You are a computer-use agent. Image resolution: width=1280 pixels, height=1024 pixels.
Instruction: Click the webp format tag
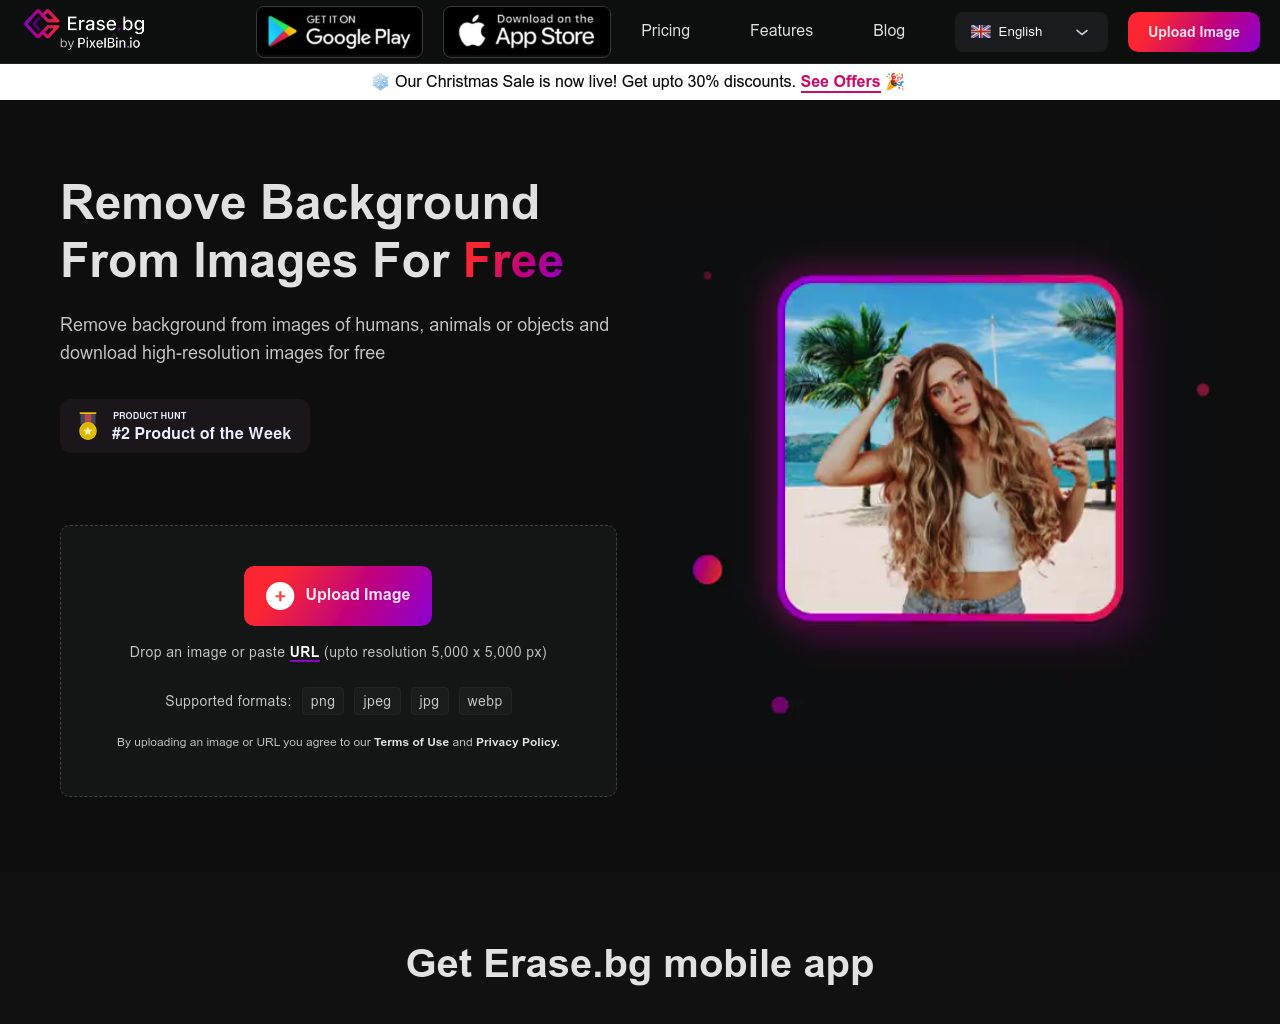pos(485,701)
